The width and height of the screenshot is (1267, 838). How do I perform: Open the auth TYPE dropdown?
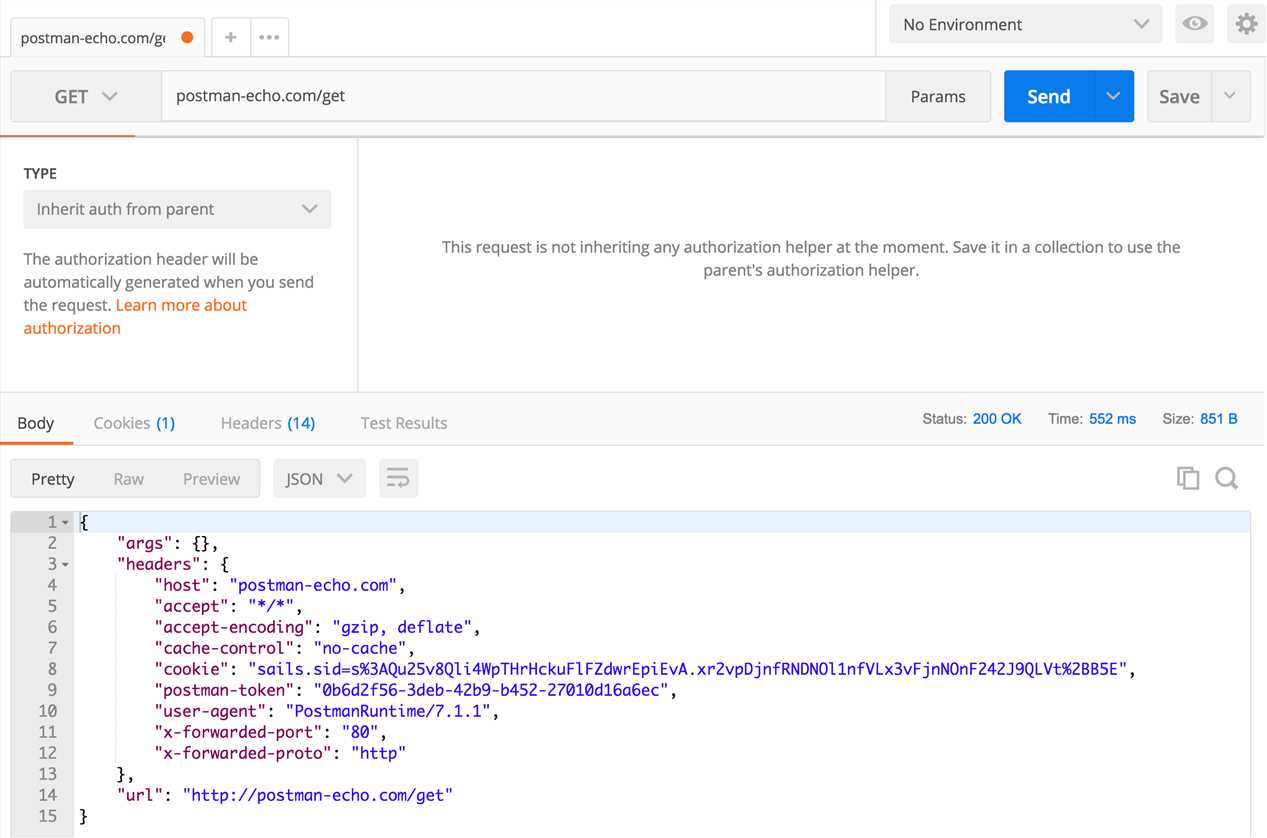(x=177, y=209)
